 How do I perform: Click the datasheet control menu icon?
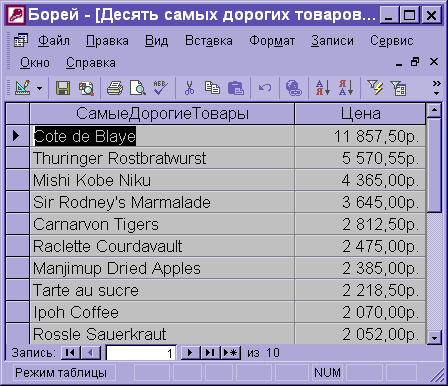click(21, 41)
